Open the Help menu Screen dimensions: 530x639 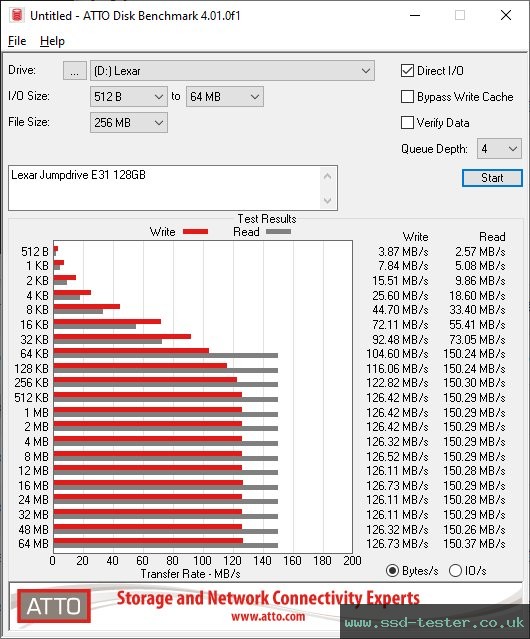pos(52,41)
